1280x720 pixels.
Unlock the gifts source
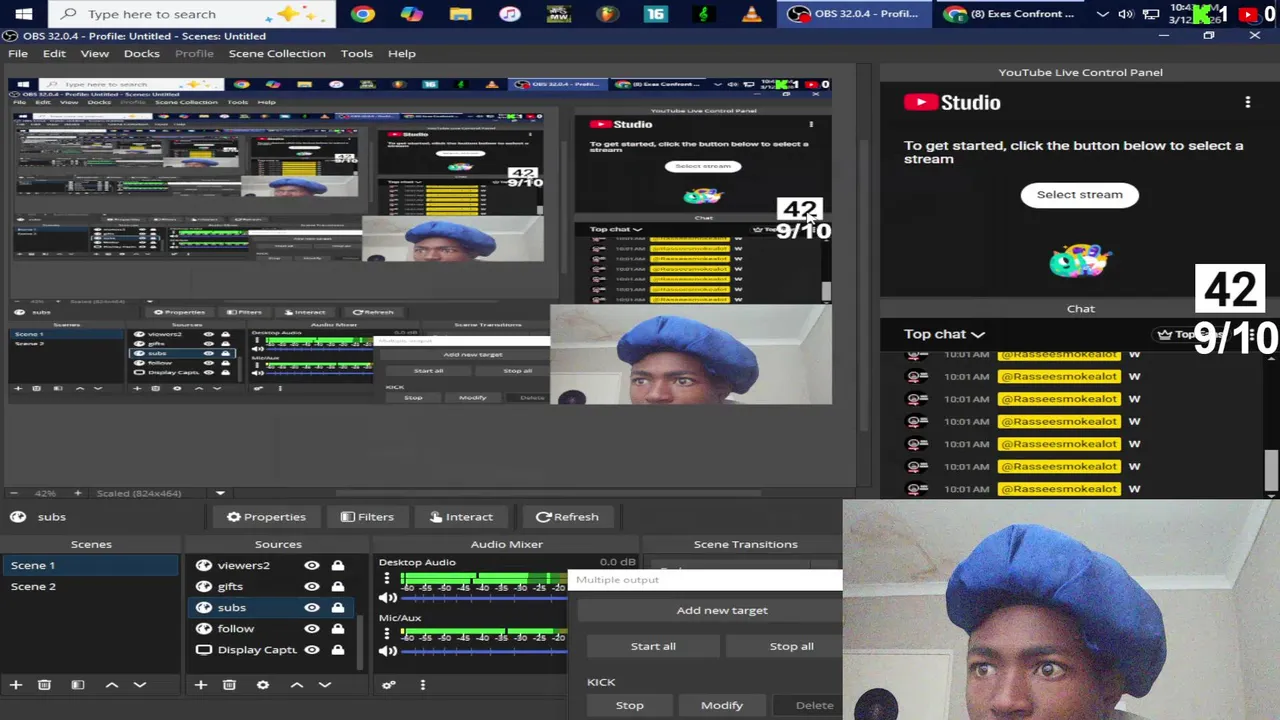point(338,586)
